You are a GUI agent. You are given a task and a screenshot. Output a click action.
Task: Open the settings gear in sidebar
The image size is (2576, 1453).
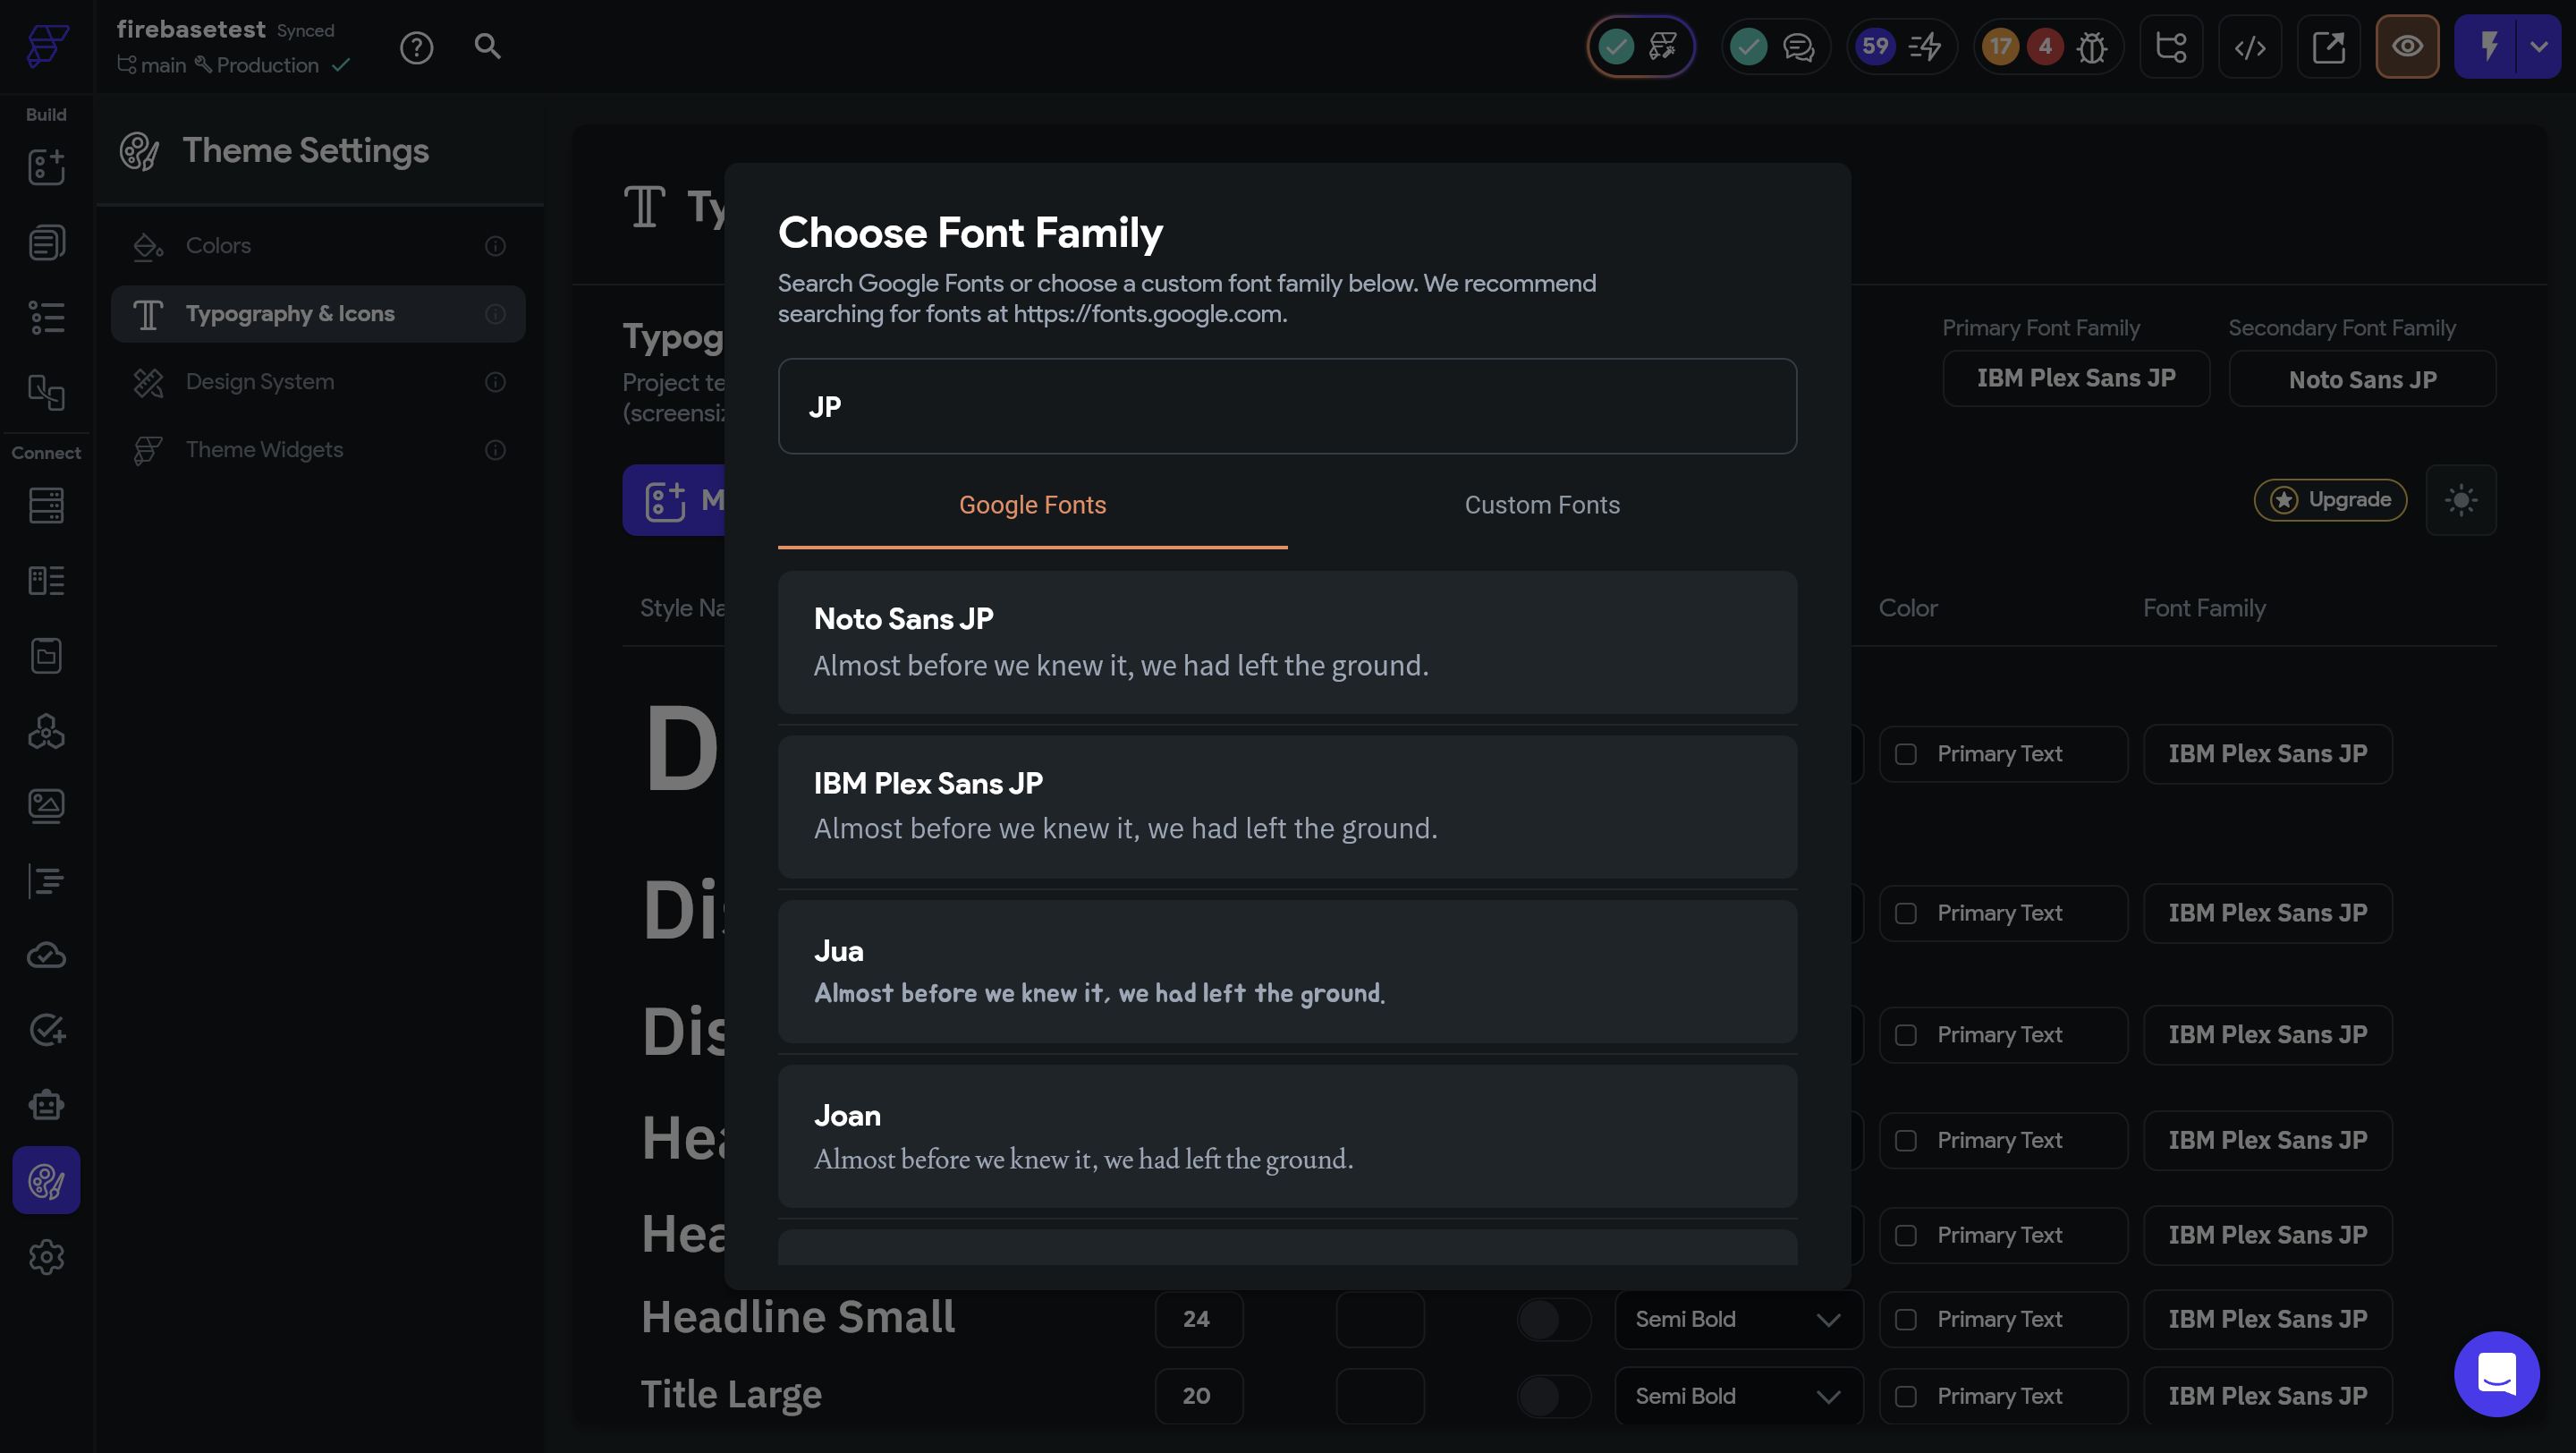[x=46, y=1257]
